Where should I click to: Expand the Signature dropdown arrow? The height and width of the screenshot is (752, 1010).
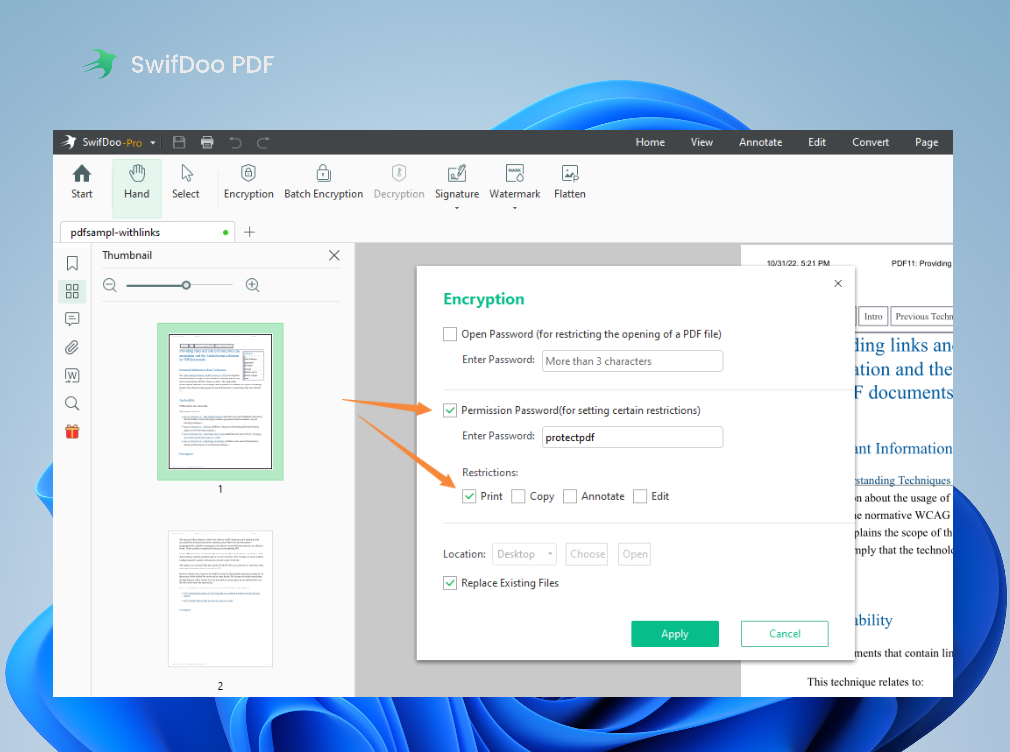point(457,208)
